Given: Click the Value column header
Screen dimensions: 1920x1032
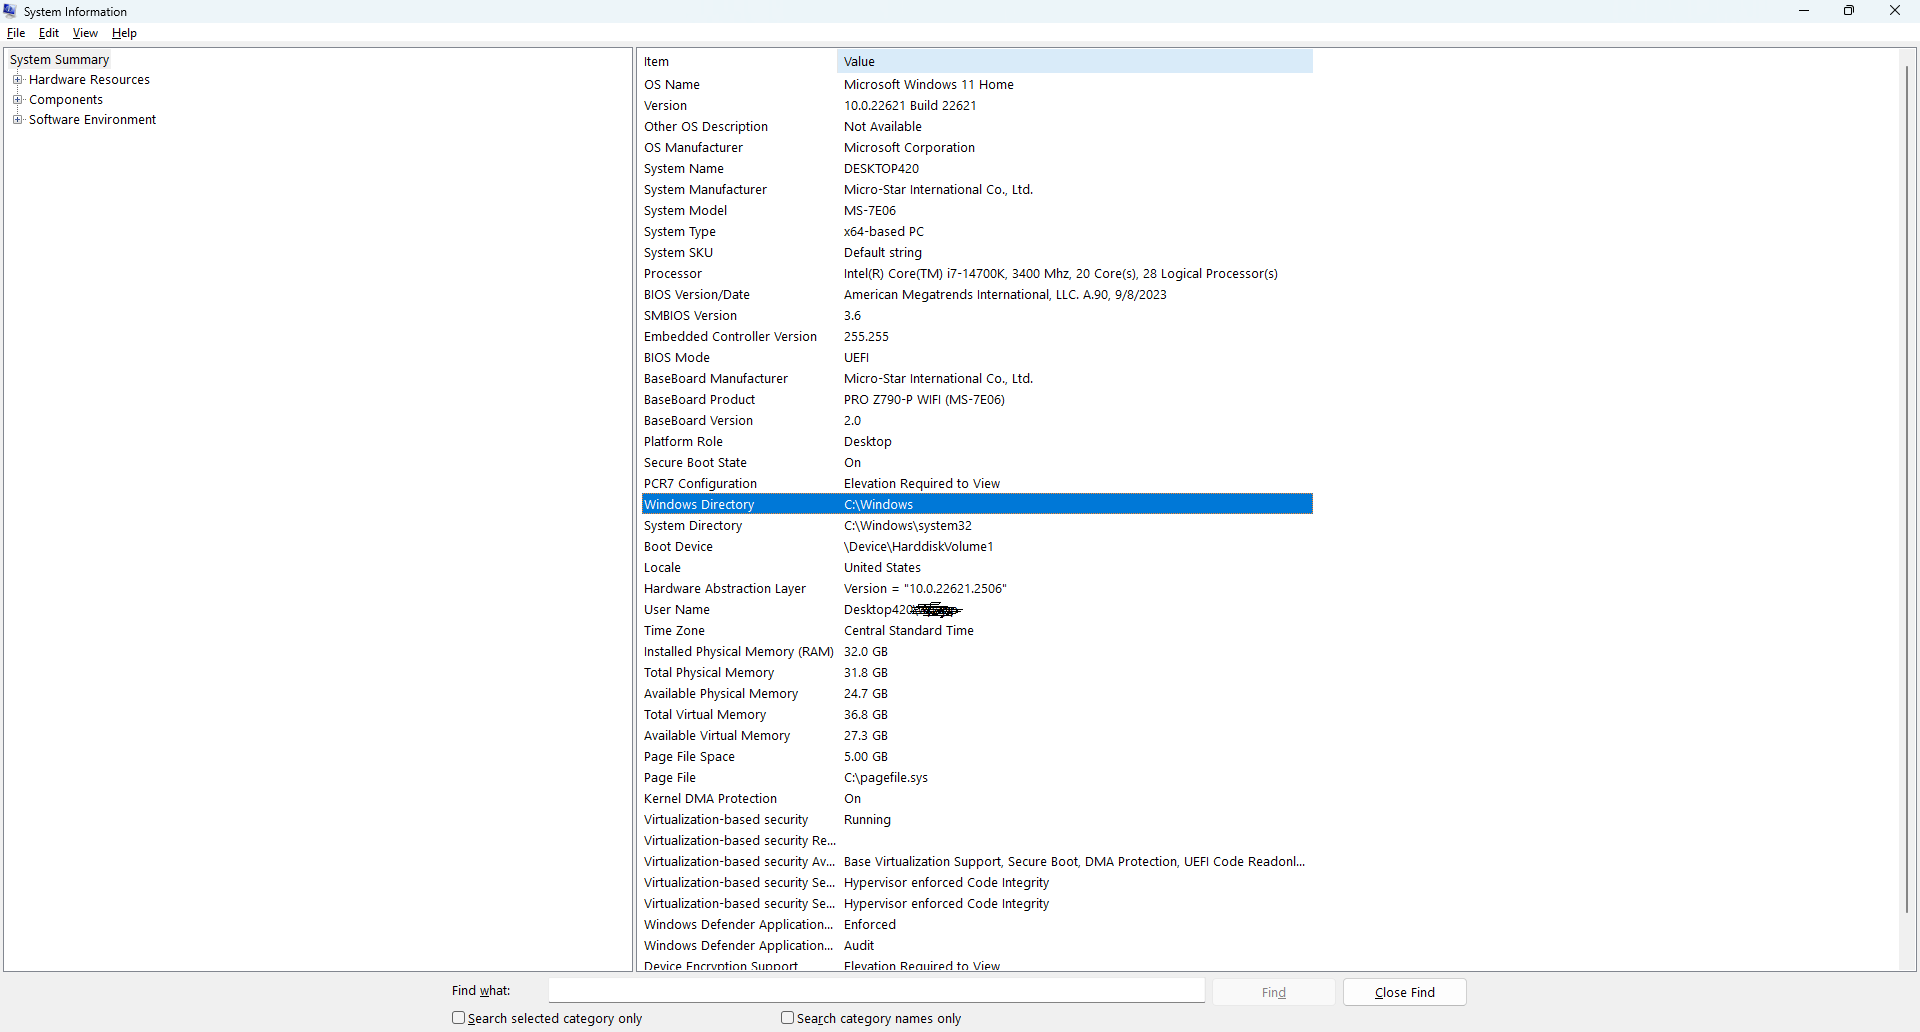Looking at the screenshot, I should (x=1075, y=62).
